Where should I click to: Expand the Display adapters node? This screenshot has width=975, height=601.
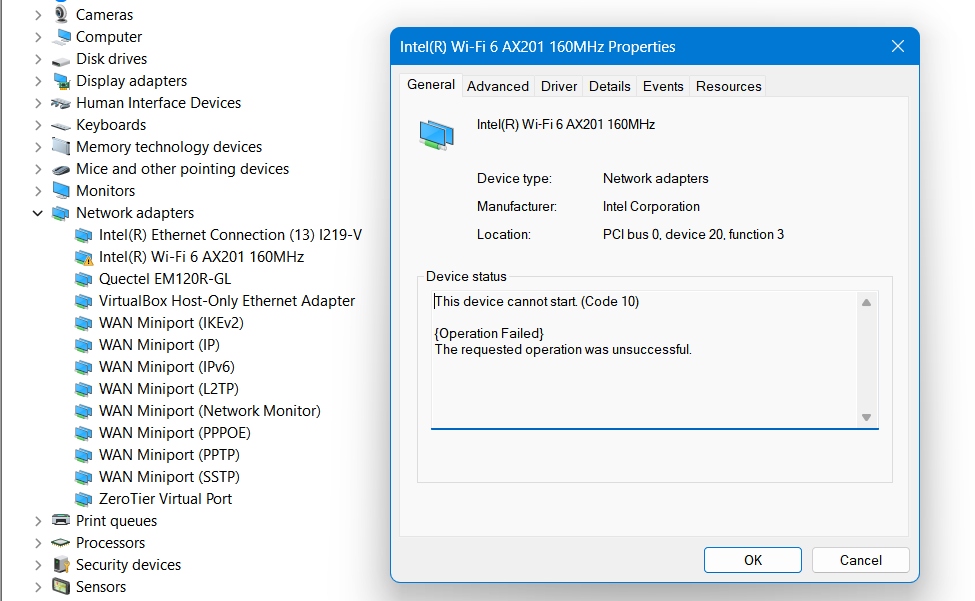point(38,81)
